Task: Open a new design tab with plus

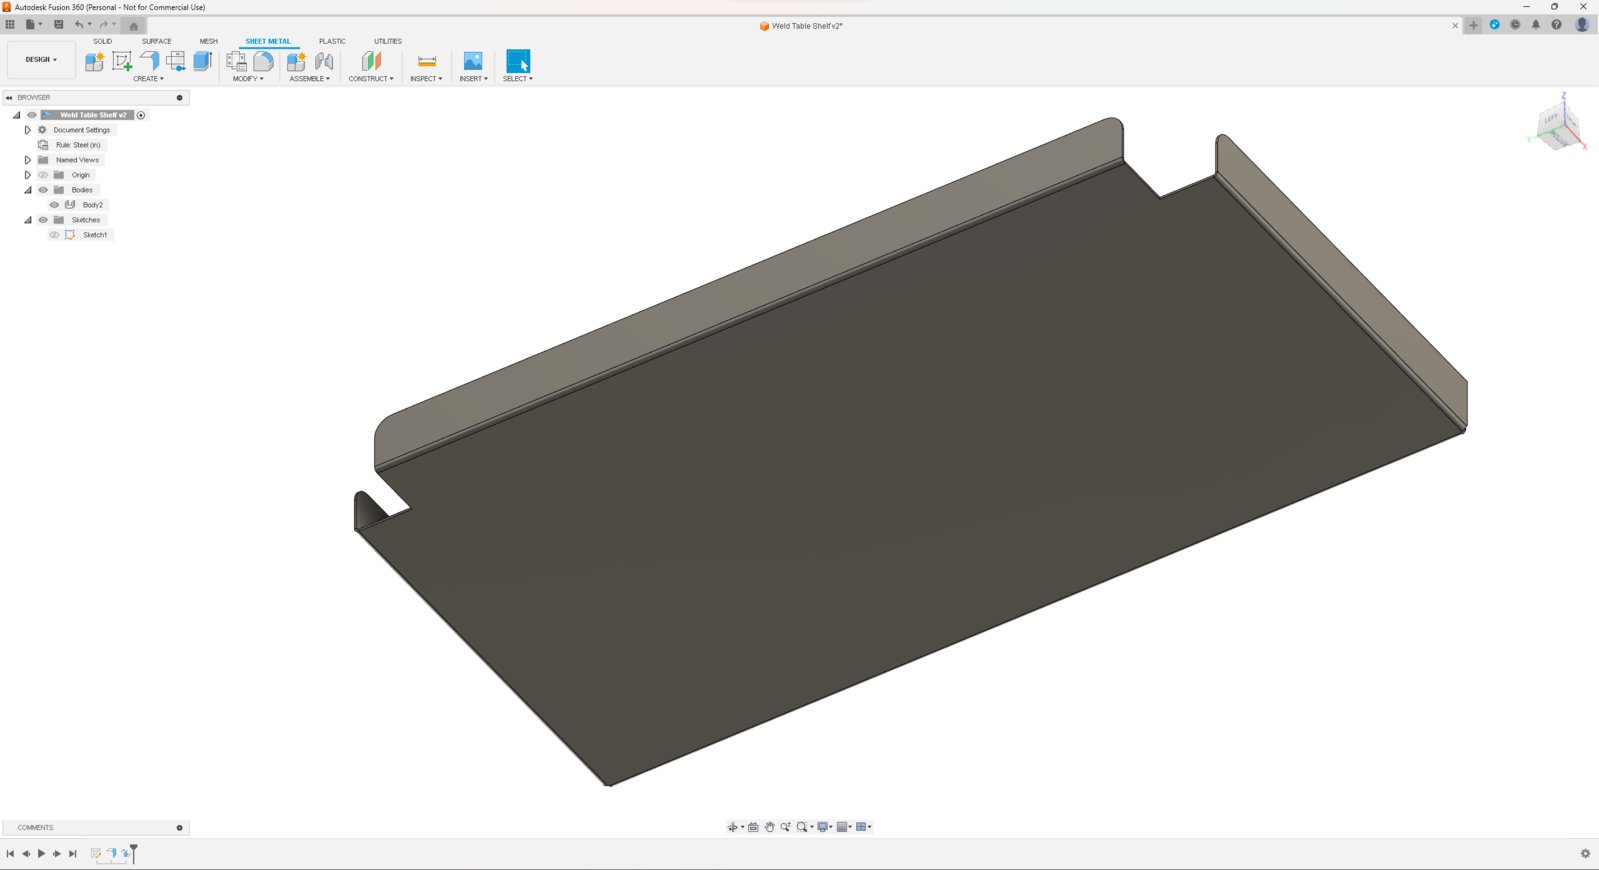Action: coord(1473,25)
